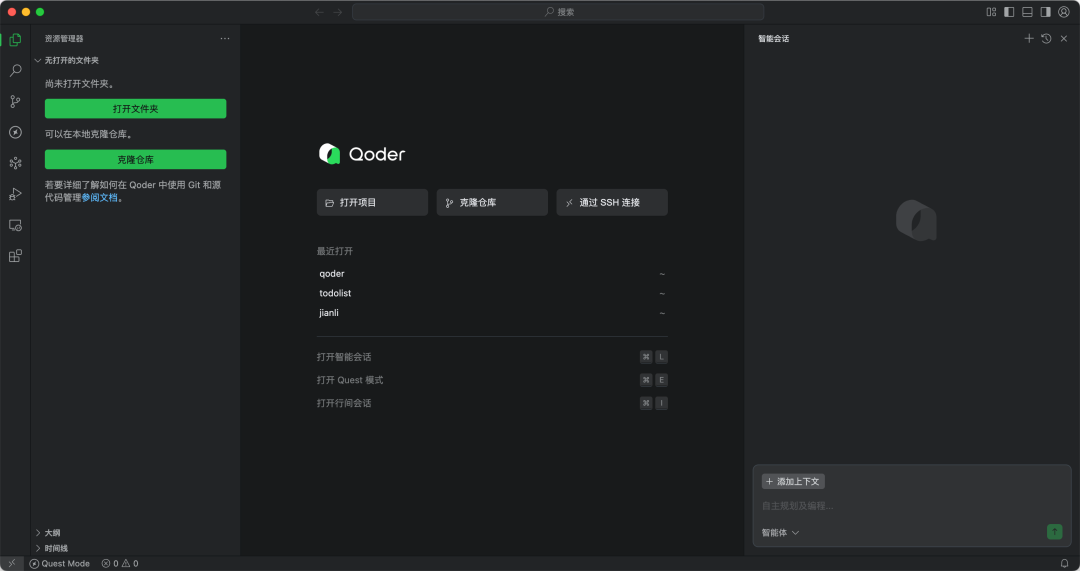Focus the 自主规划及编程 chat input

[x=911, y=506]
